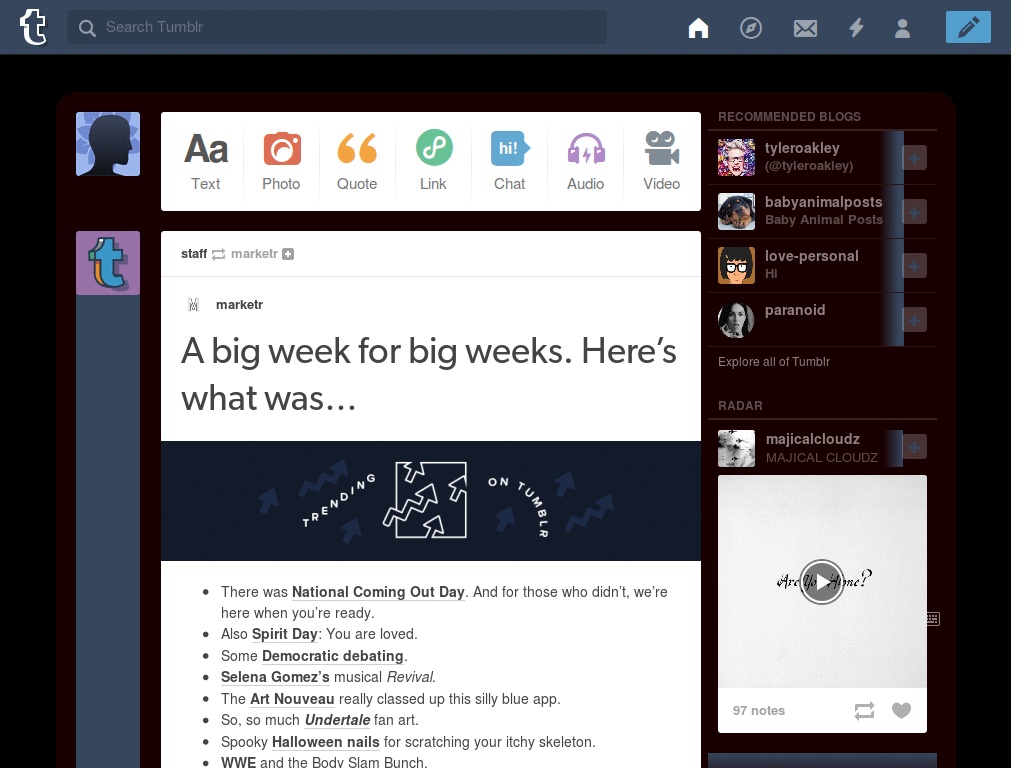Create a new Chat post
This screenshot has height=768, width=1024.
[509, 161]
